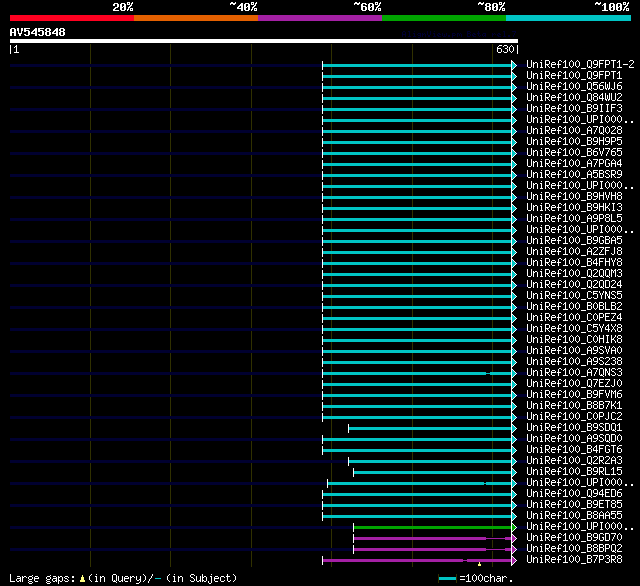Click the cyan alignment bar for Q9FPT1-2
Viewport: 640px width, 586px height.
(417, 65)
